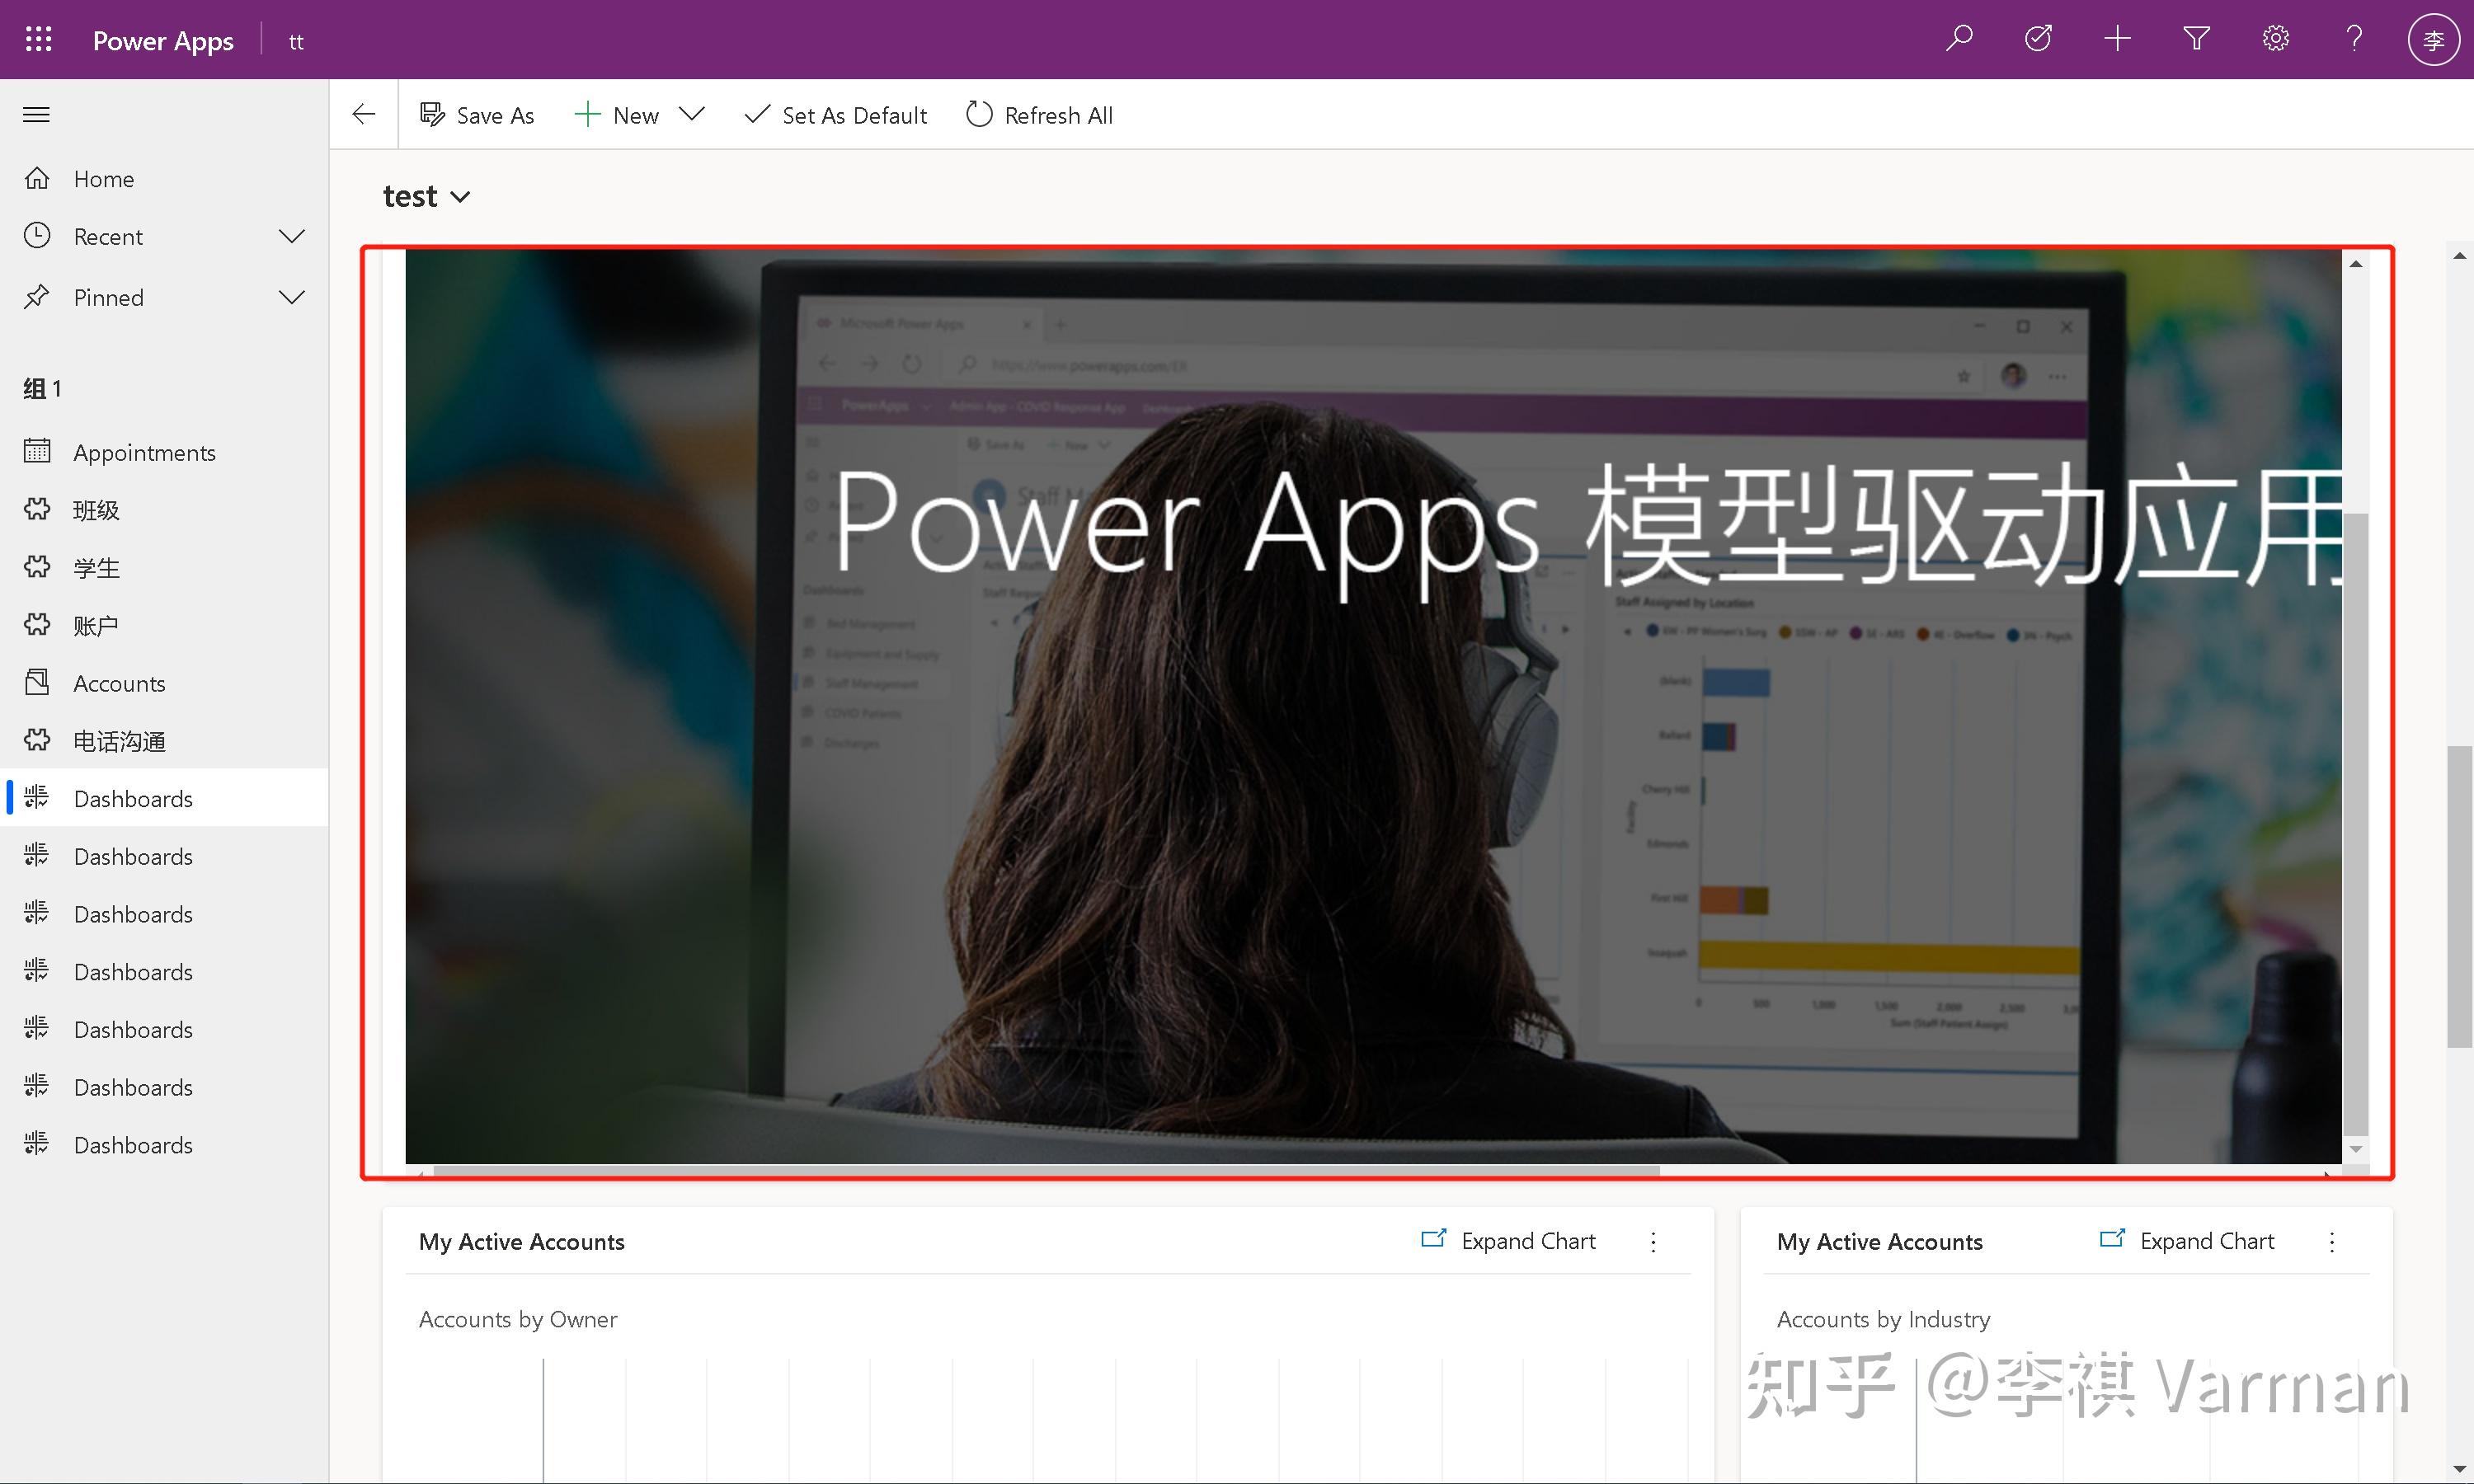
Task: Click the search magnifier icon
Action: pos(1959,39)
